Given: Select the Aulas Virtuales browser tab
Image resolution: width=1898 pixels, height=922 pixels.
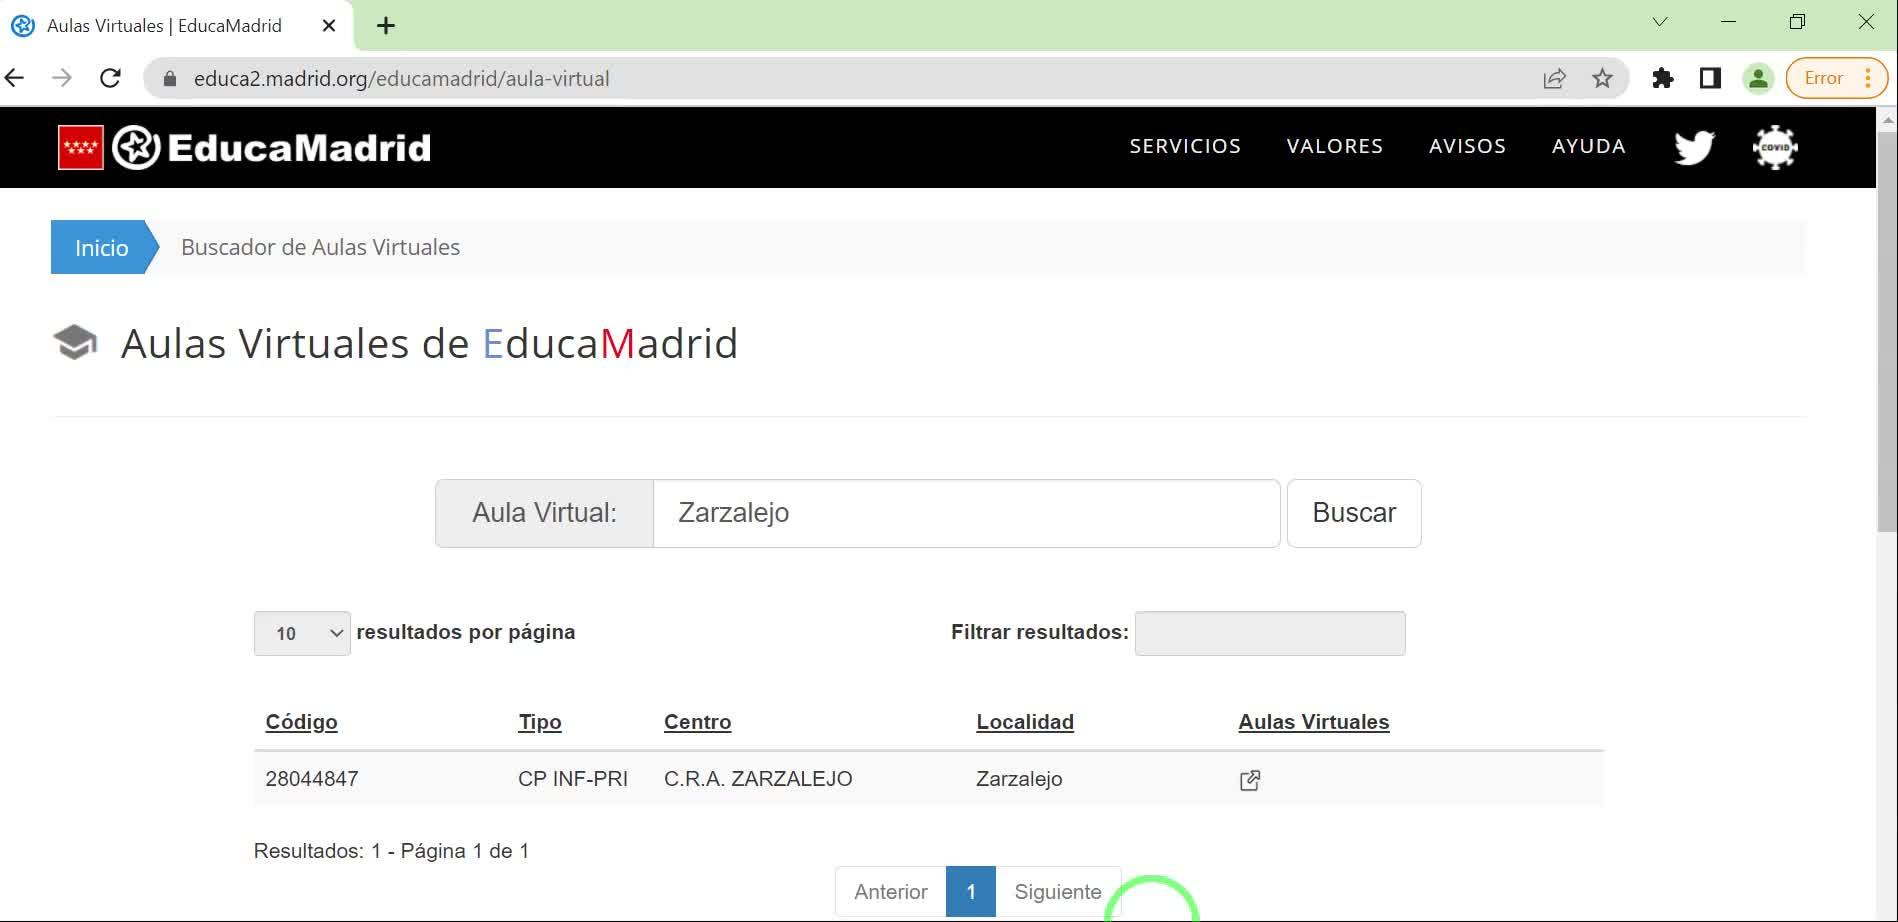Looking at the screenshot, I should click(176, 26).
